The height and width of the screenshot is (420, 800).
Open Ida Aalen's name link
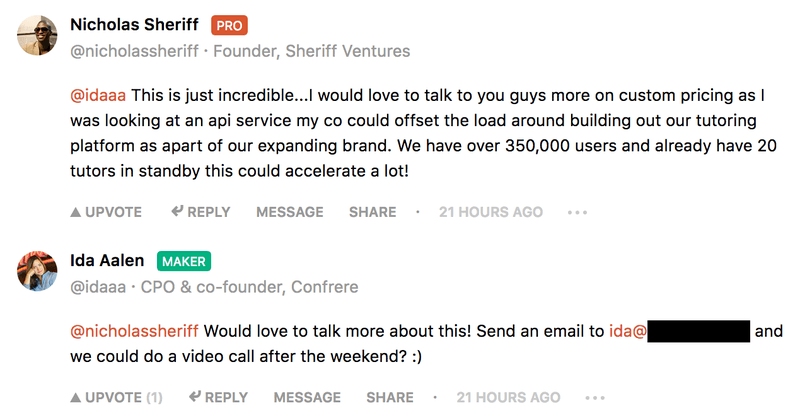[x=109, y=261]
